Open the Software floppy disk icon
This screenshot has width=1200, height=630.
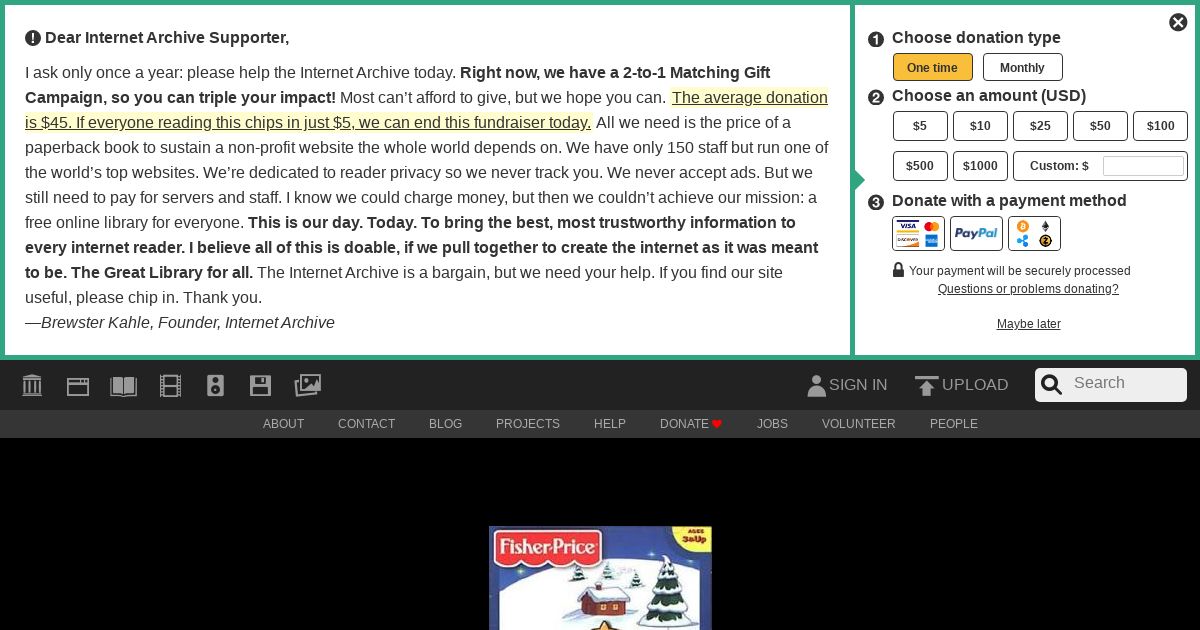(x=260, y=386)
